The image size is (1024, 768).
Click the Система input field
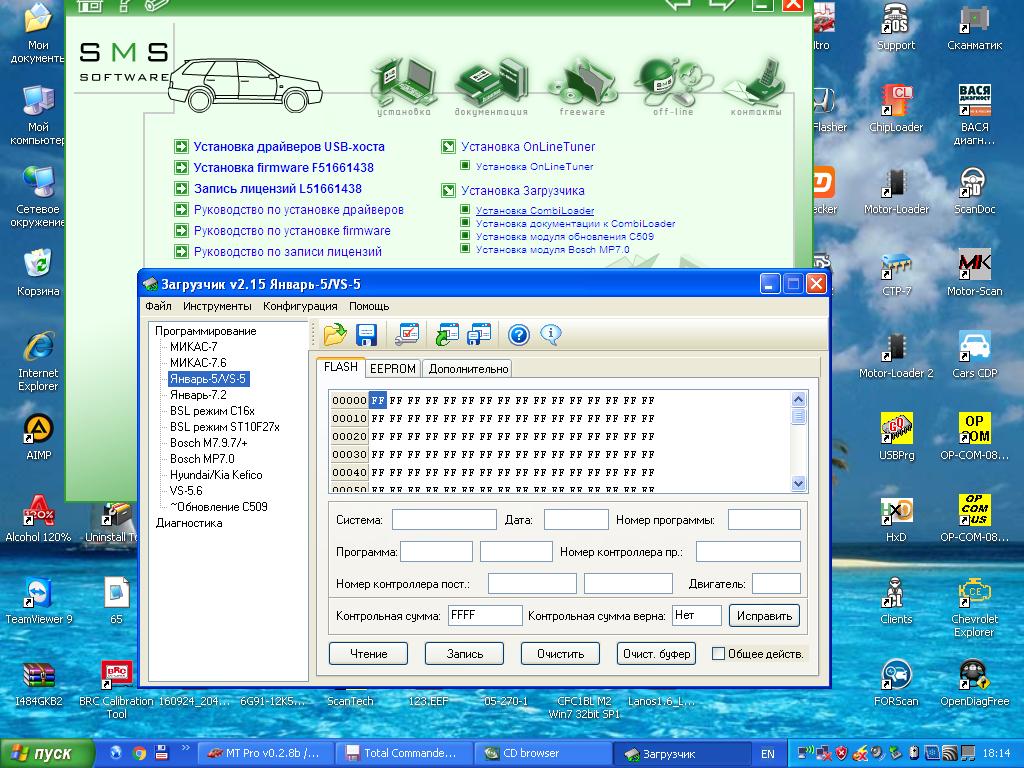click(444, 520)
